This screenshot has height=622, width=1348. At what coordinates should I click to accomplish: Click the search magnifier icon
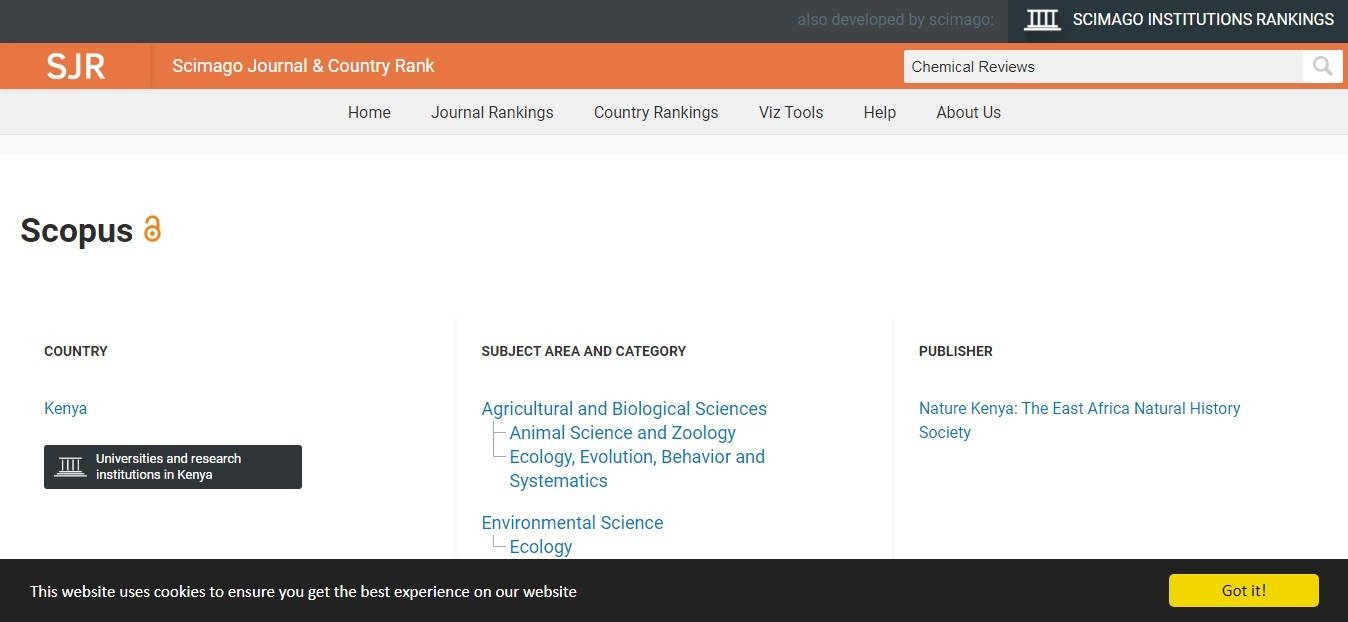[1322, 67]
